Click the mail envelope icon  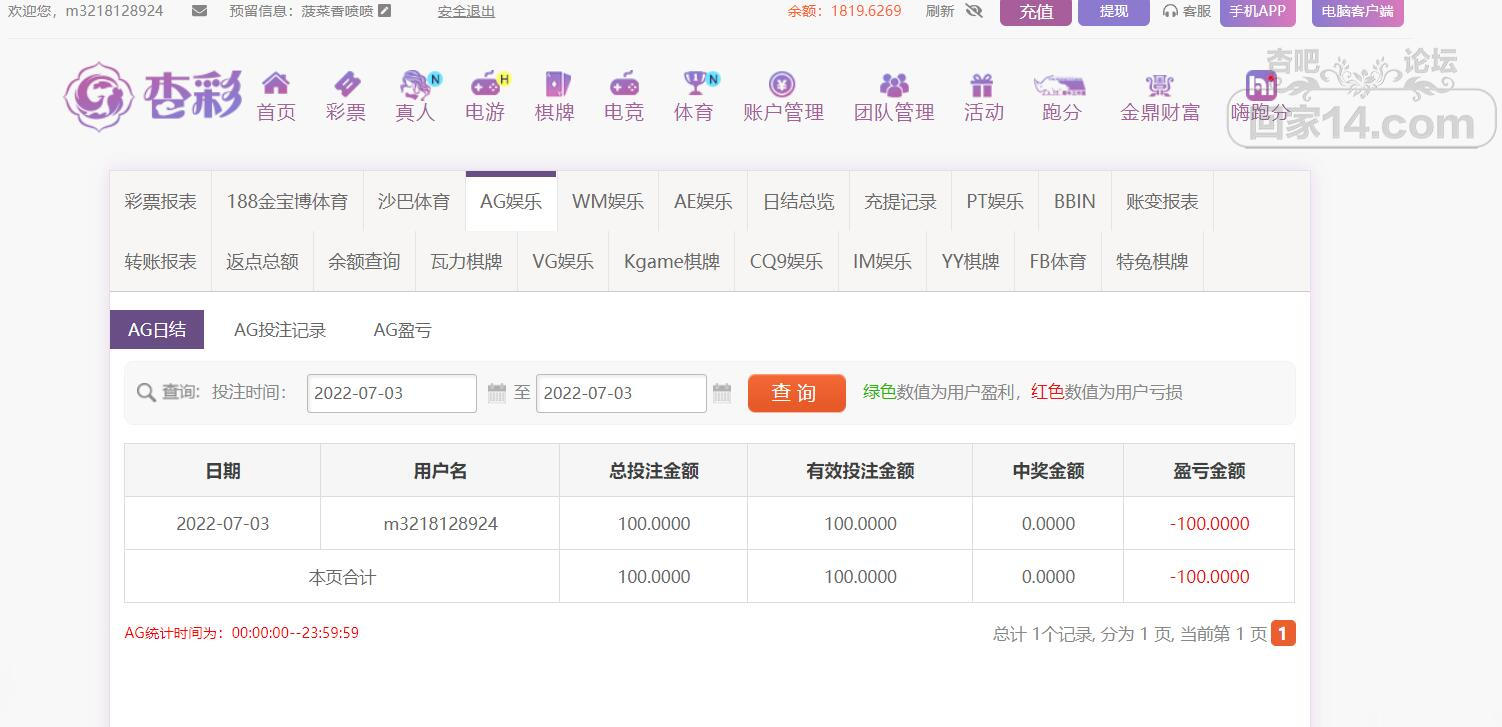point(199,11)
